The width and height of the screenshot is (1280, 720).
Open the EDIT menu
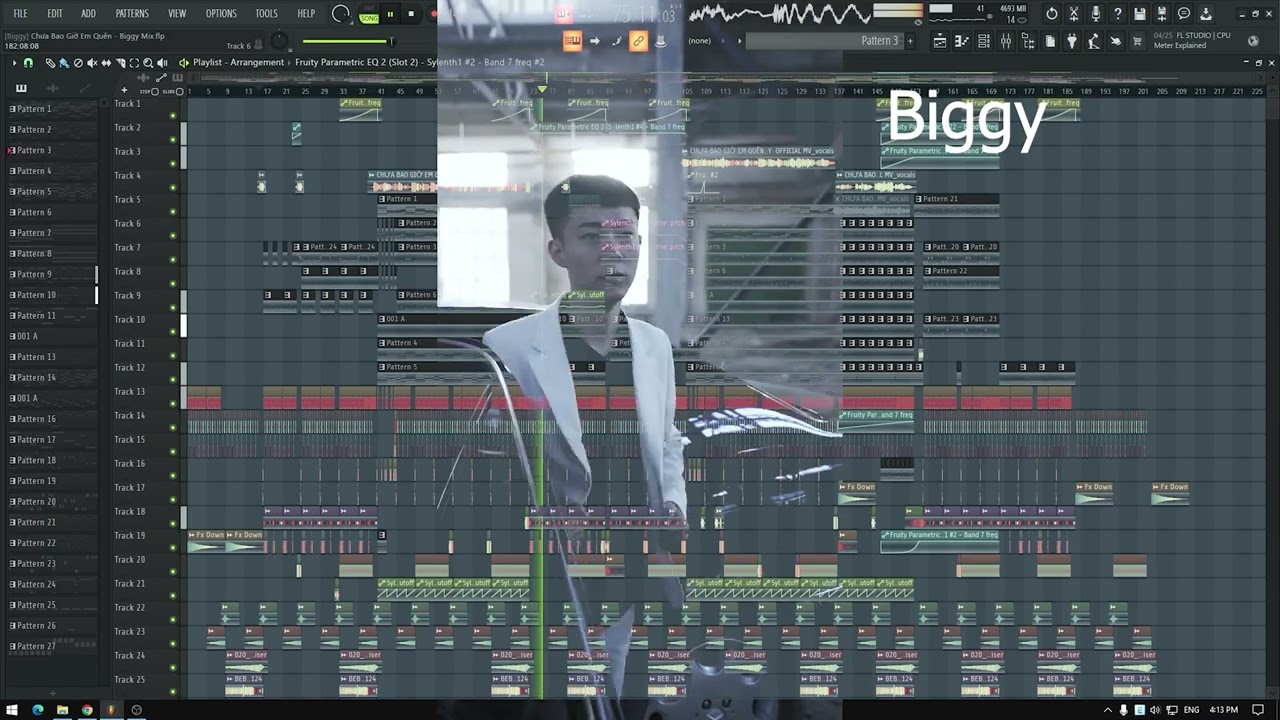(55, 14)
